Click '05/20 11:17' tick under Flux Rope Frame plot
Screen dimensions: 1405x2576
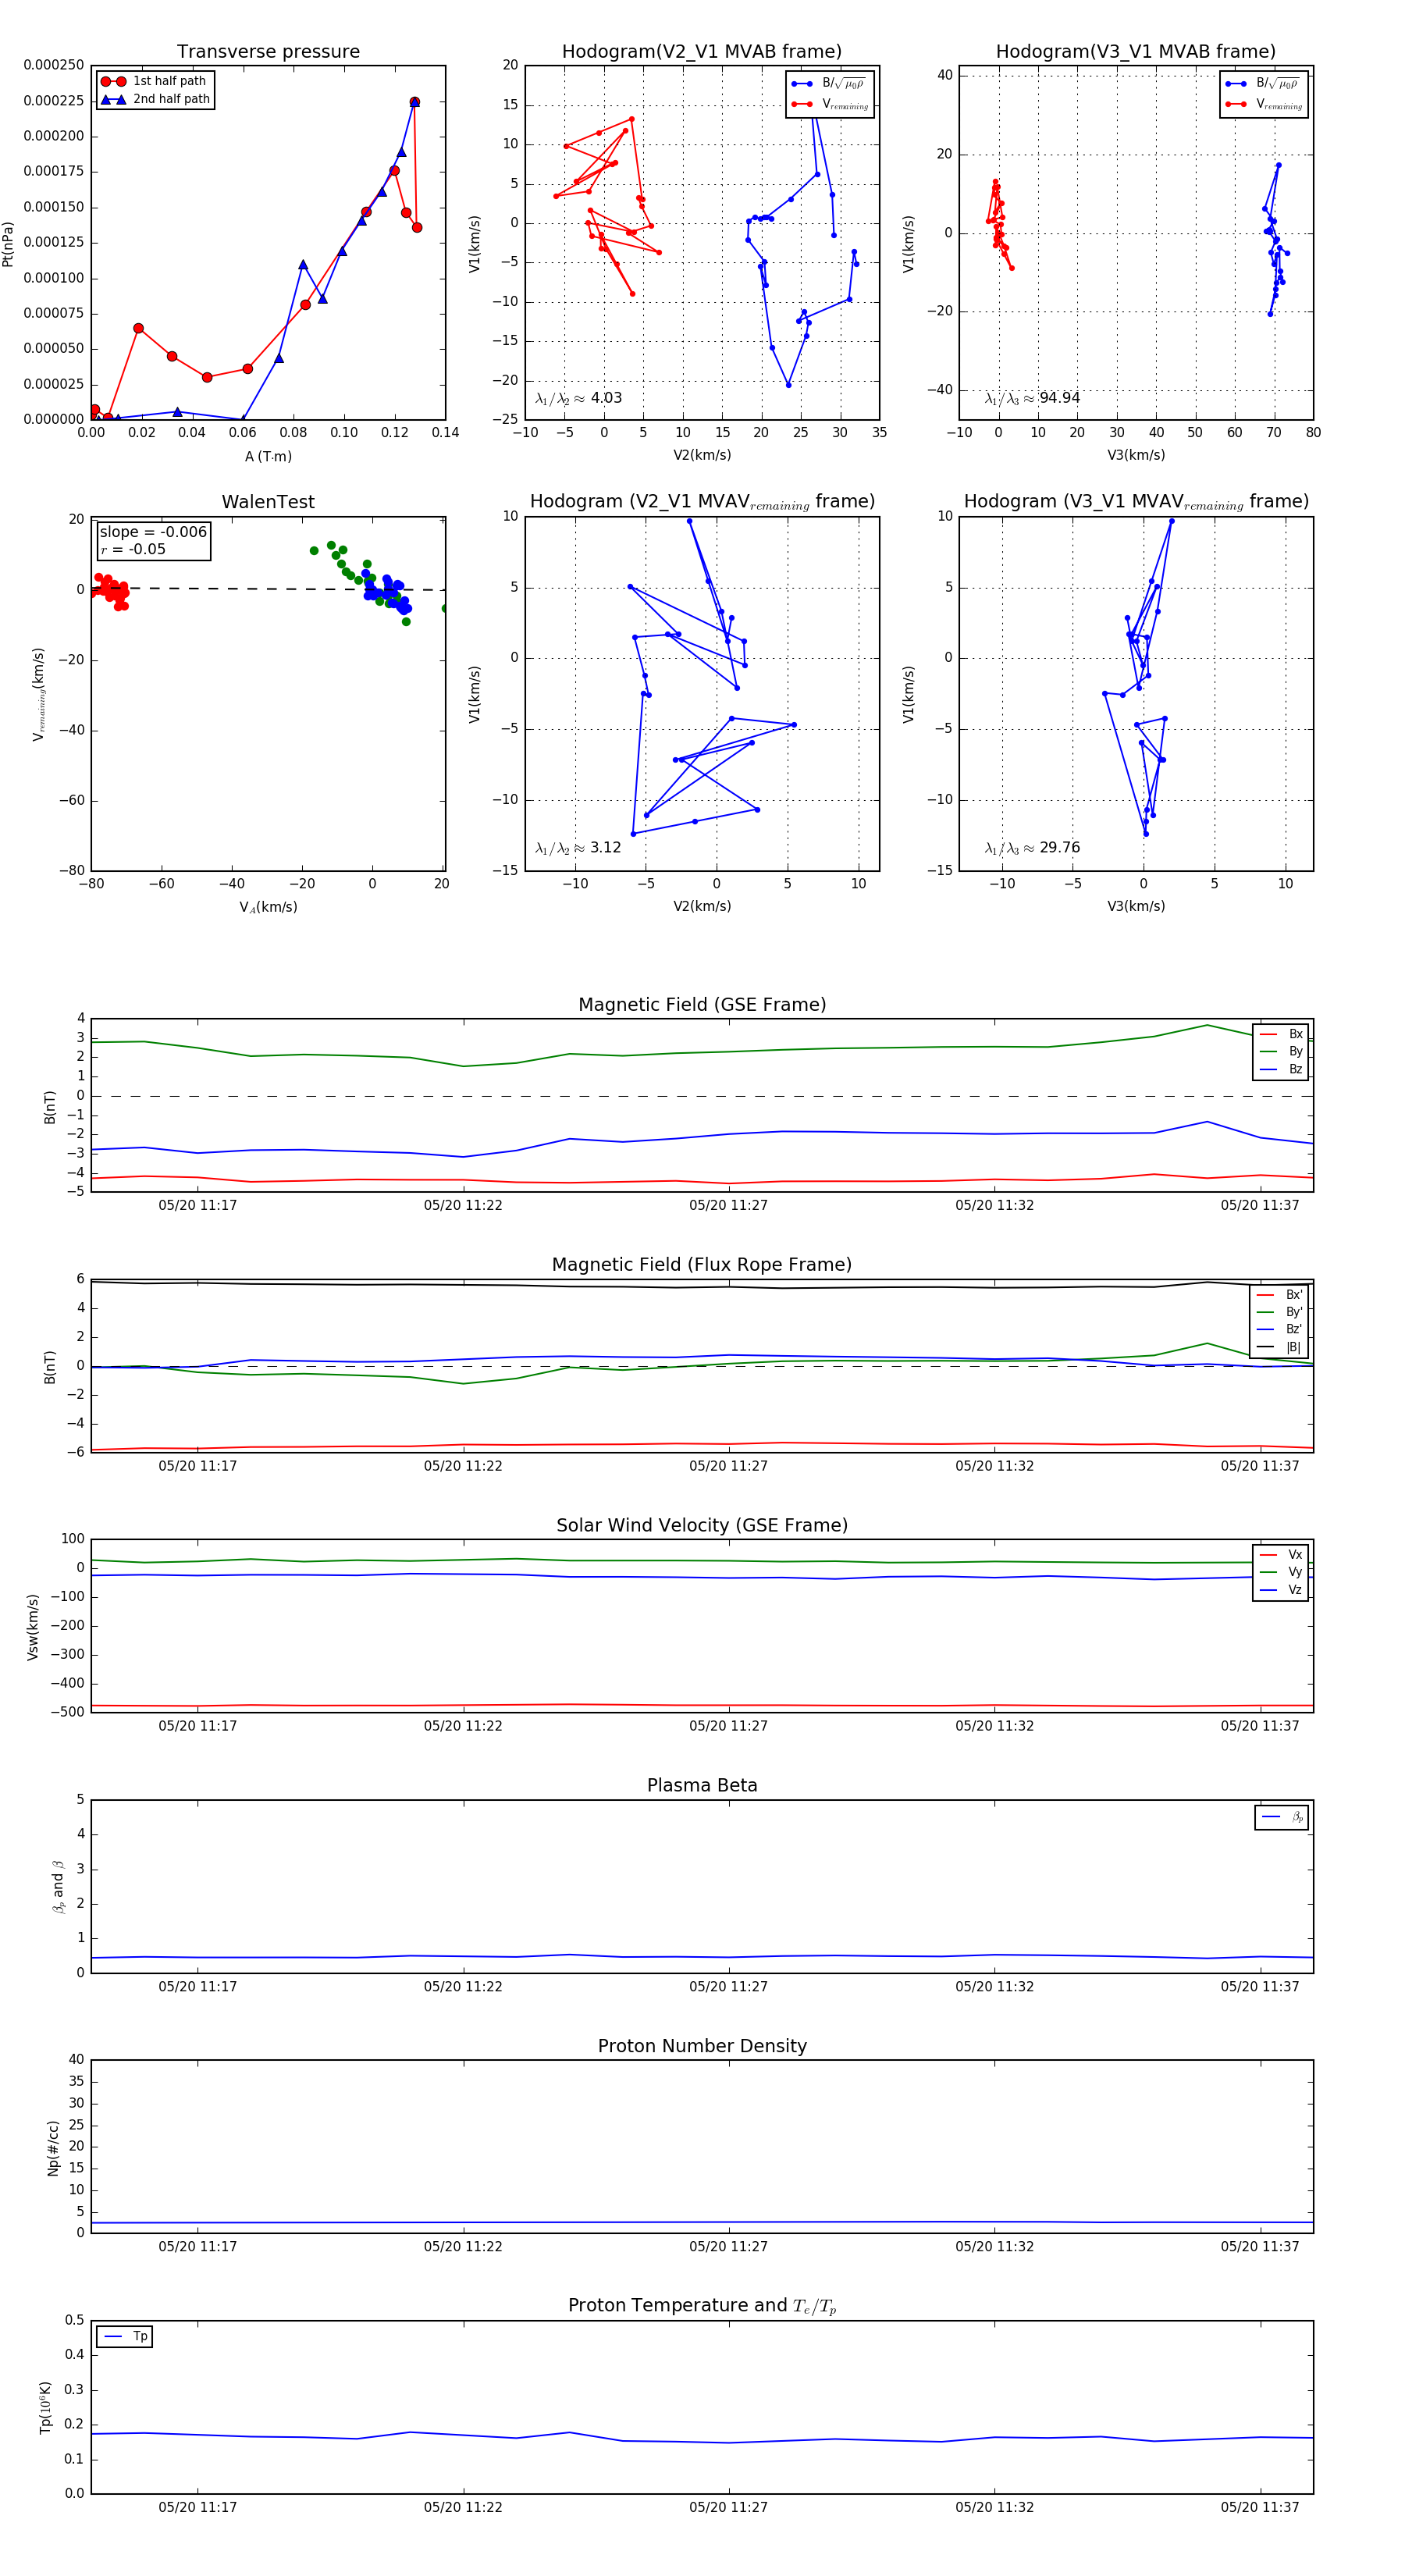pyautogui.click(x=198, y=1466)
